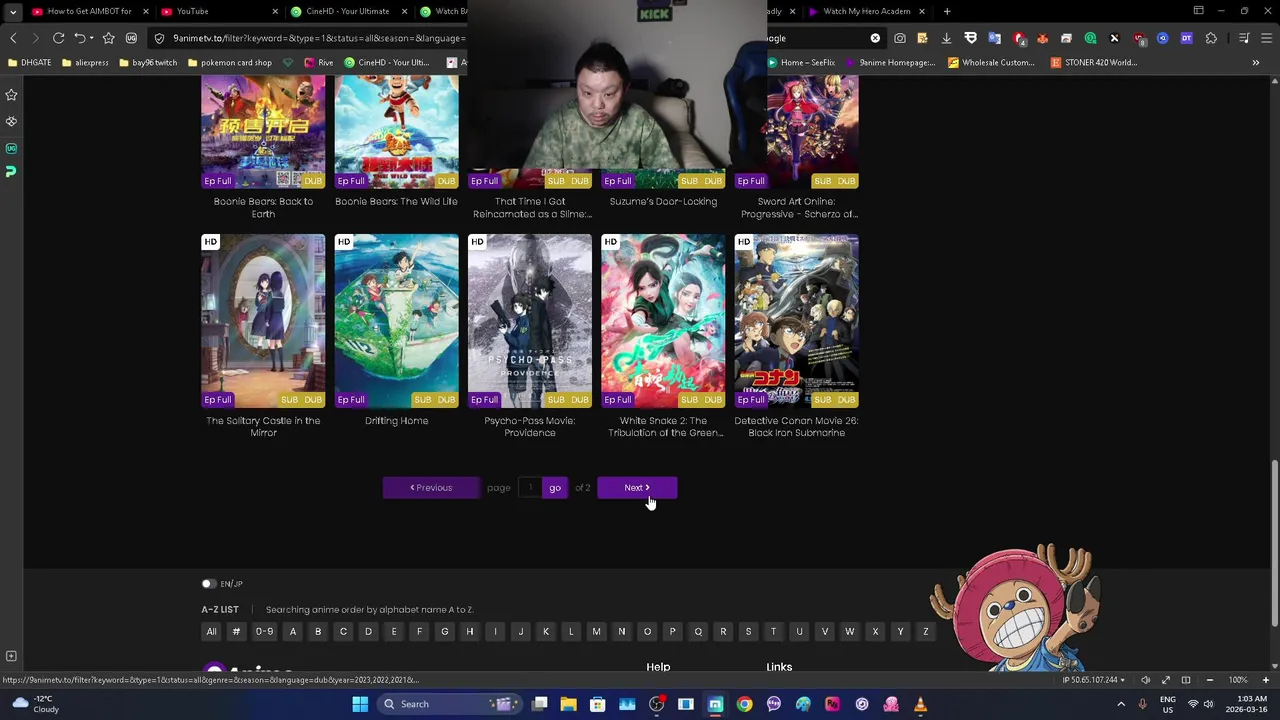The width and height of the screenshot is (1280, 720).
Task: Open the pokemon card shop bookmark folder
Action: (x=229, y=62)
